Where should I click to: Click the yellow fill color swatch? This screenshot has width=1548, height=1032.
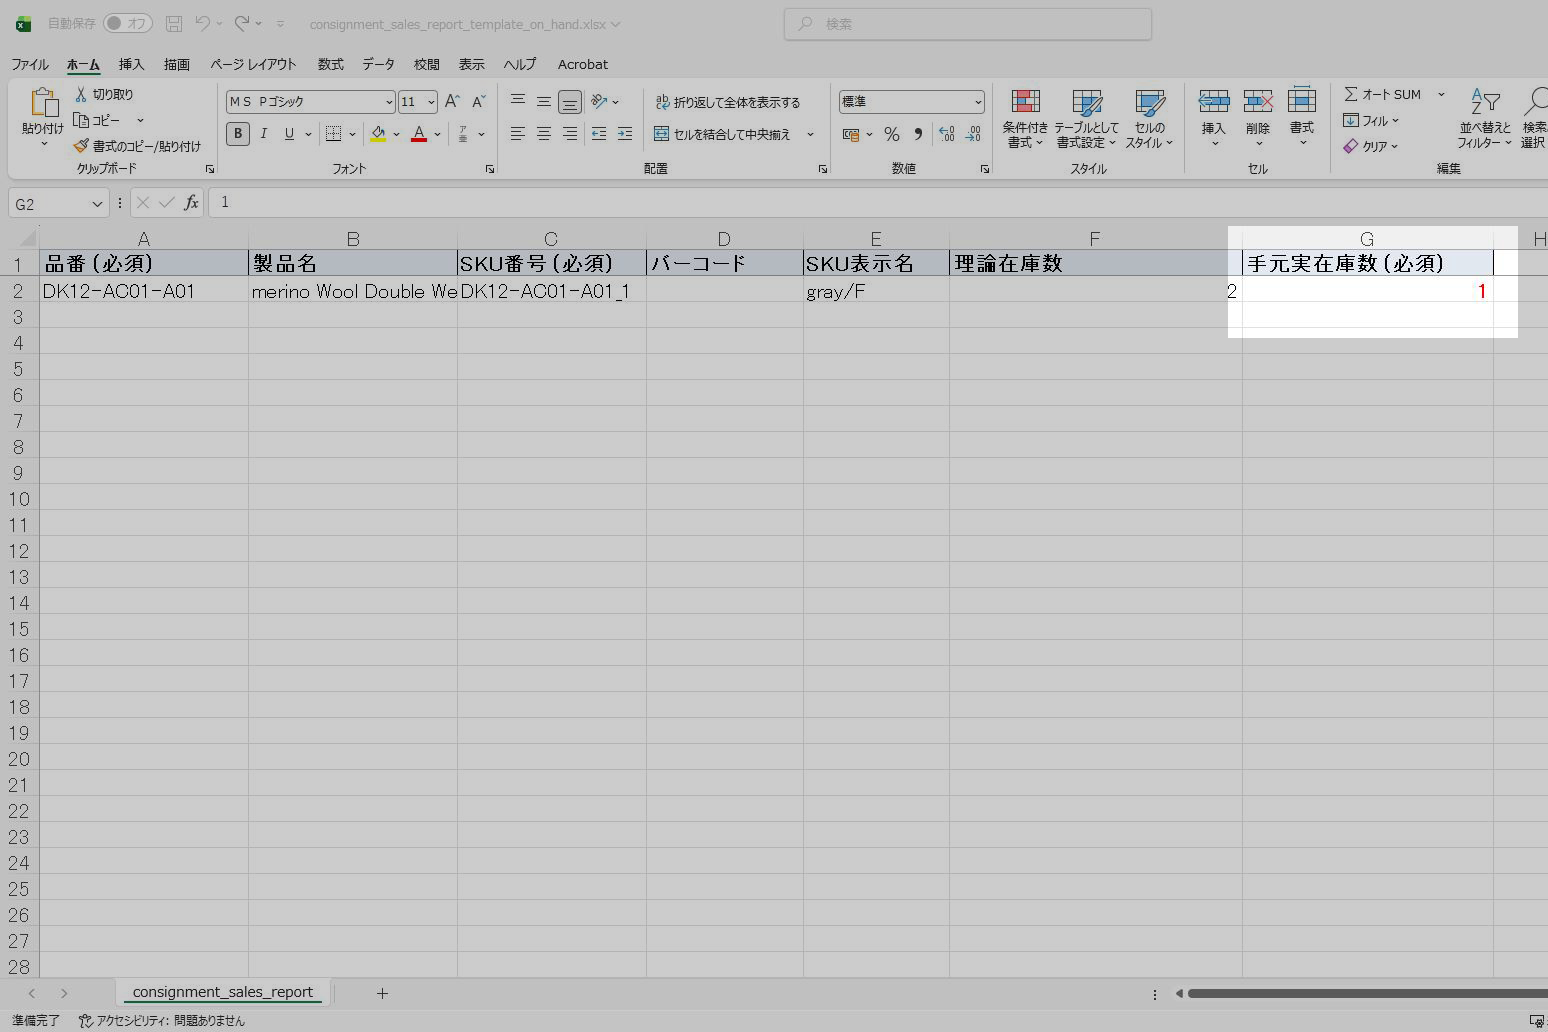[x=378, y=134]
